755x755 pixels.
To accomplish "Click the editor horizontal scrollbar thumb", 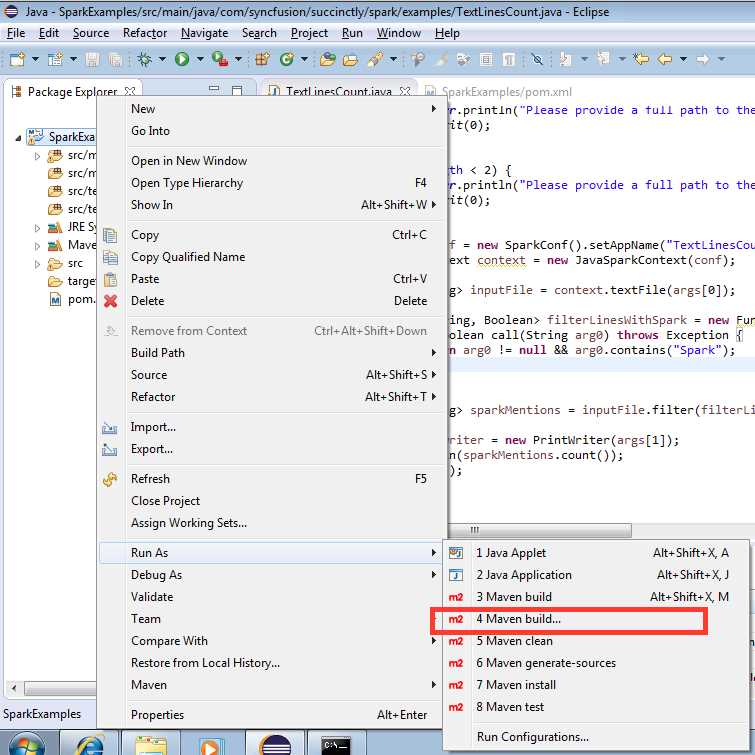I will pyautogui.click(x=539, y=530).
